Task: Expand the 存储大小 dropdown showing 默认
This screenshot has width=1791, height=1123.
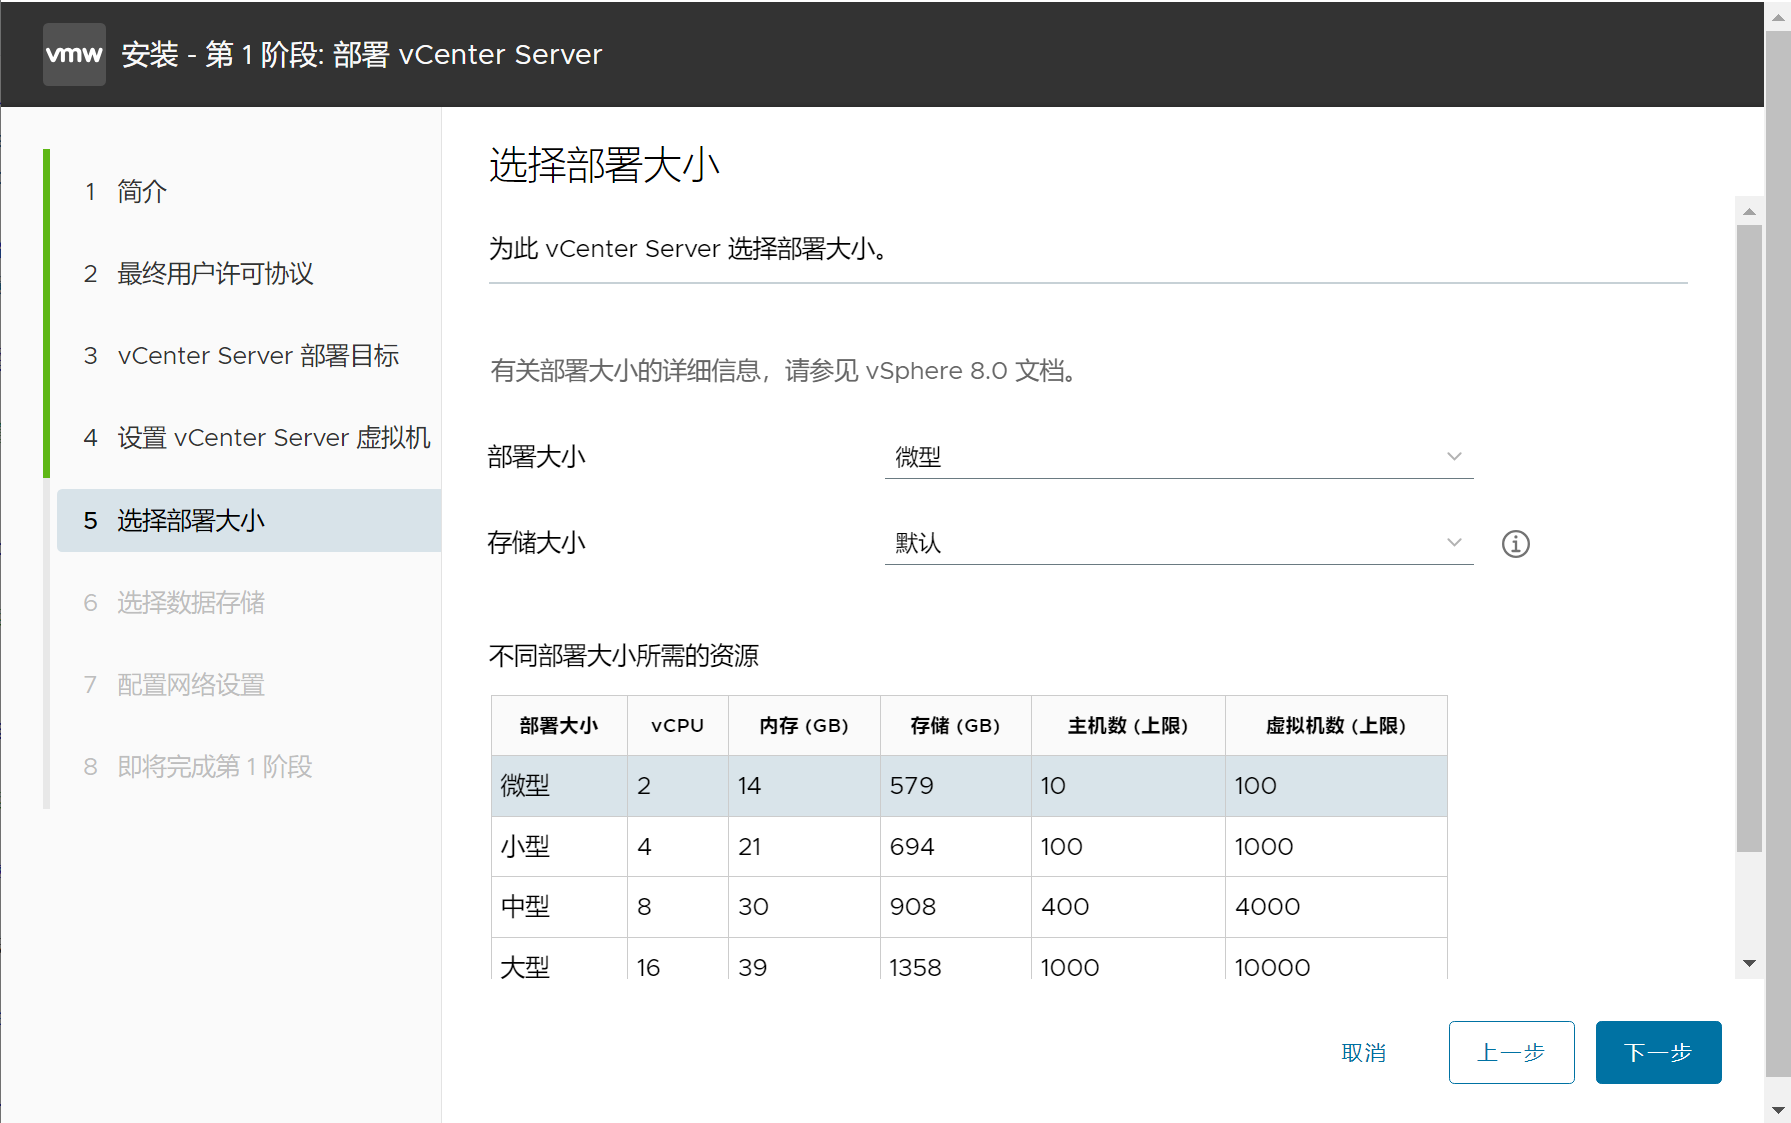Action: coord(1178,543)
